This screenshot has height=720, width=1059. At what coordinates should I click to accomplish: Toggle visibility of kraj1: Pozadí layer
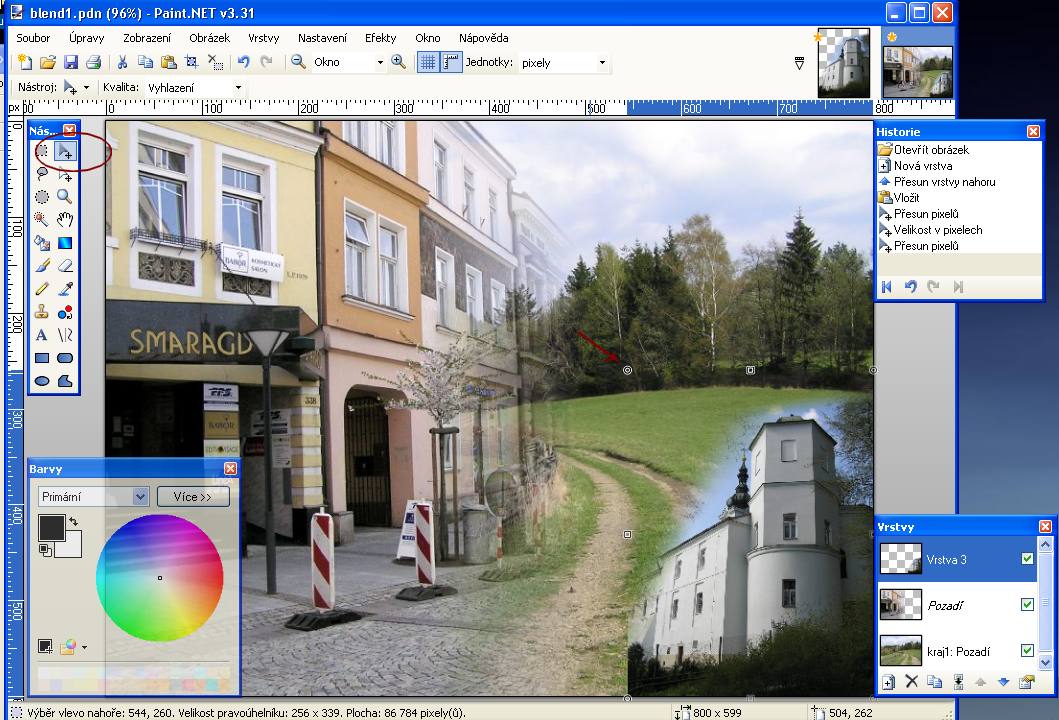point(1027,651)
